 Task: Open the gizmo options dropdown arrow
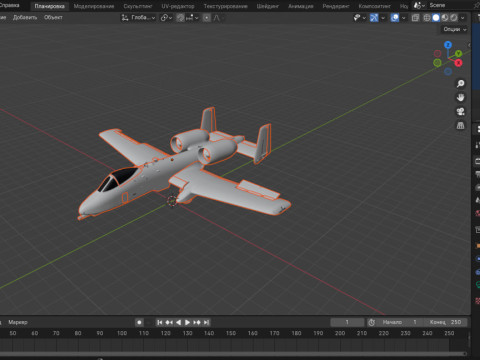(x=383, y=18)
